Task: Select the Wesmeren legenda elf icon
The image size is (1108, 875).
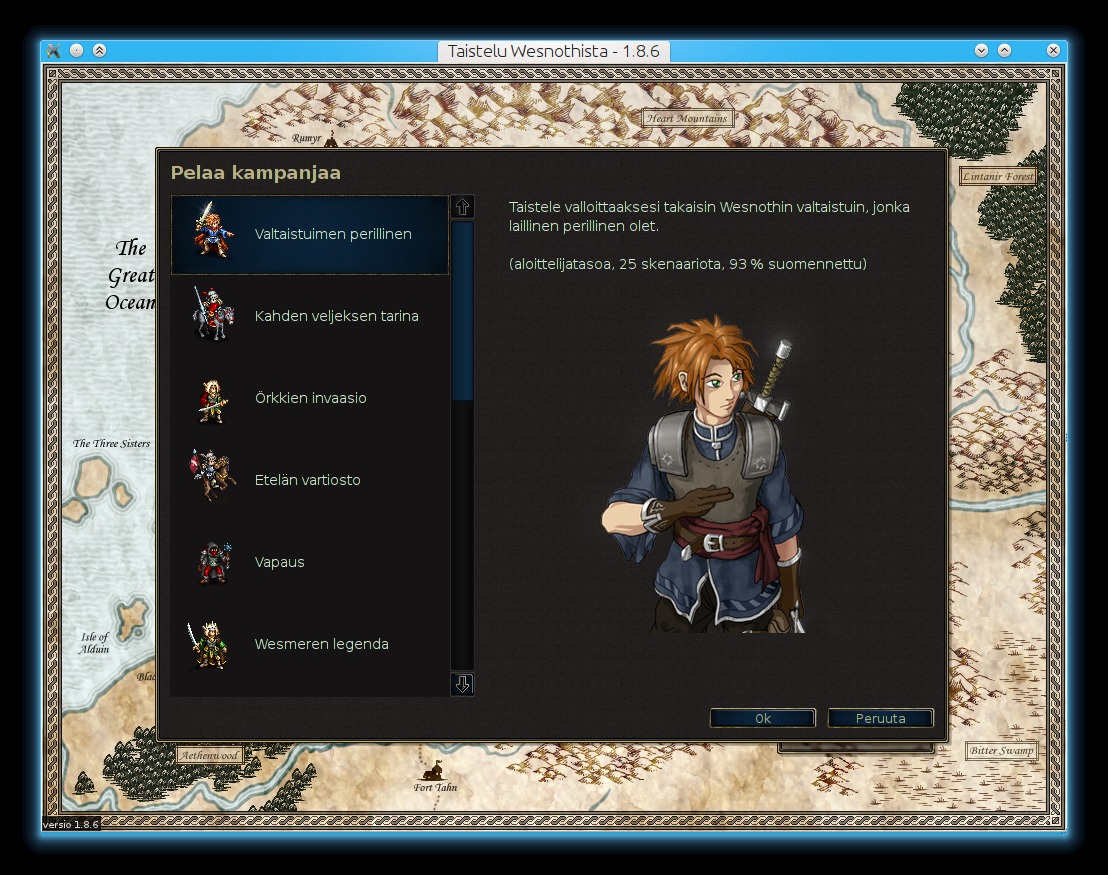Action: [208, 645]
